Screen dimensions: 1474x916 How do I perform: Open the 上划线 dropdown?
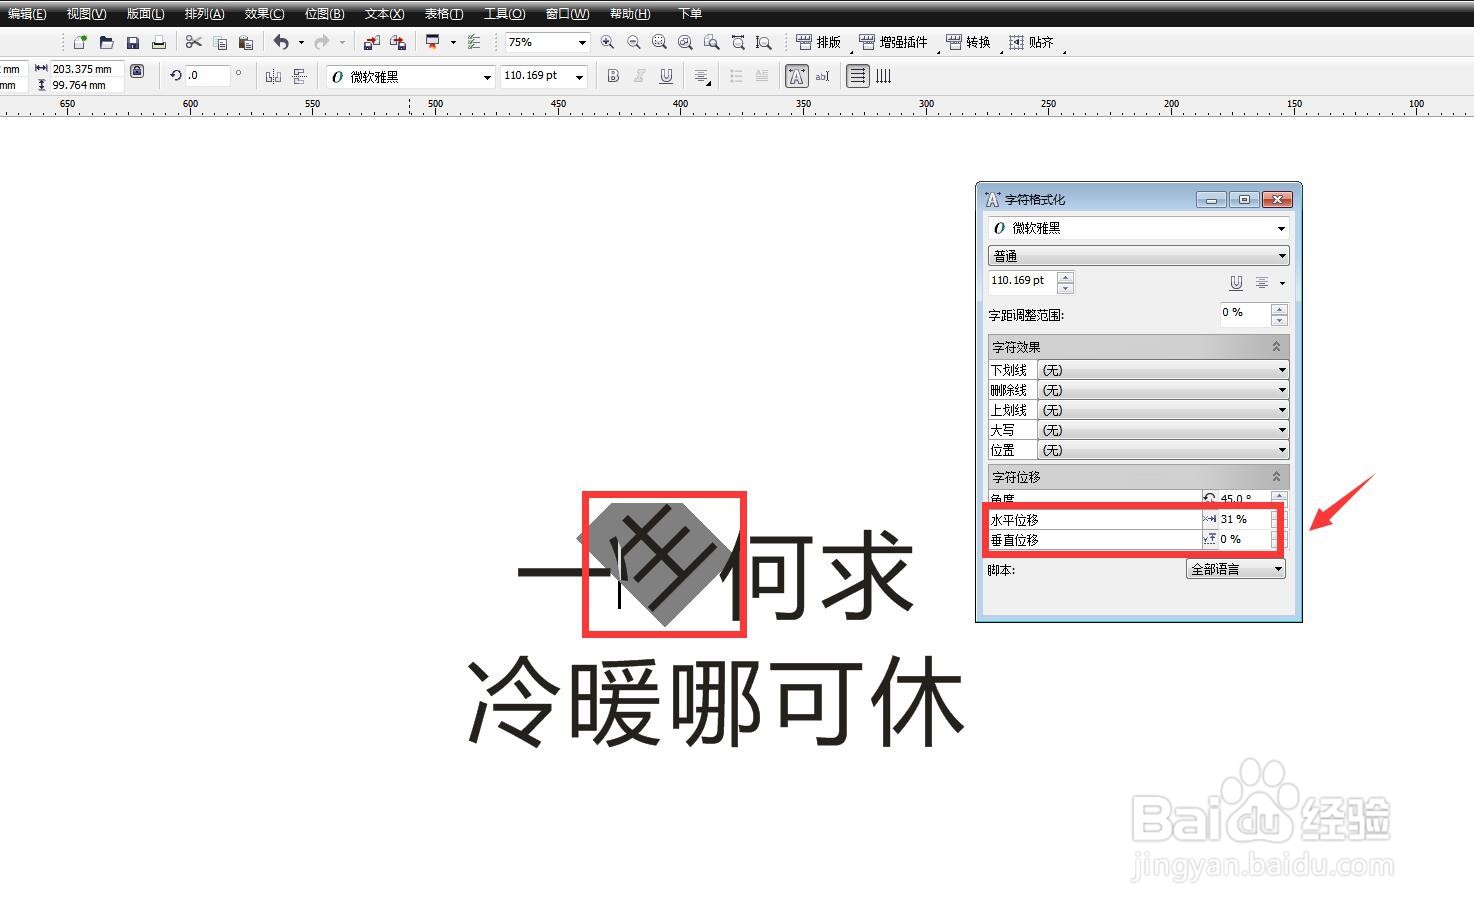[1163, 410]
